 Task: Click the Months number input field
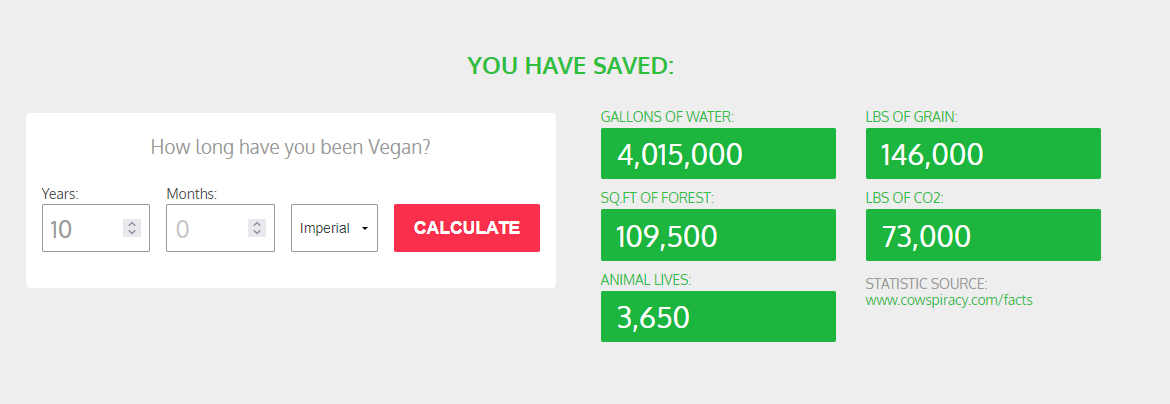point(206,228)
